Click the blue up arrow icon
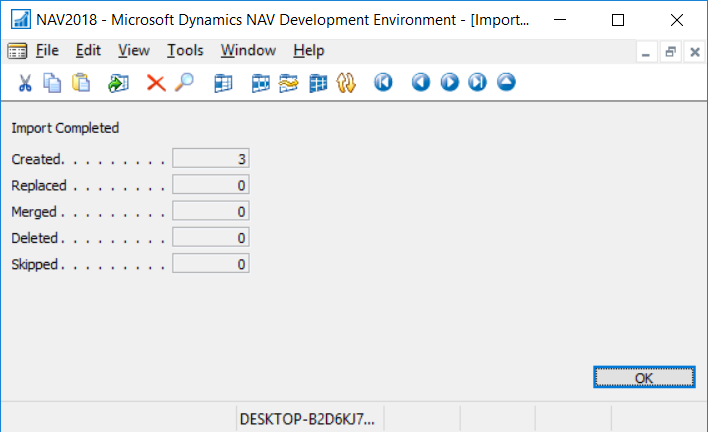 point(506,84)
